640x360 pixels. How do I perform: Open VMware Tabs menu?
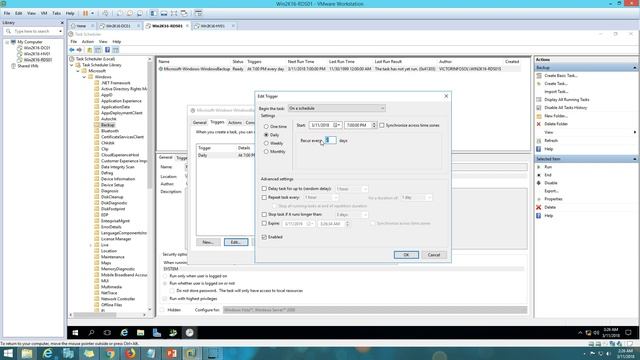tap(56, 13)
